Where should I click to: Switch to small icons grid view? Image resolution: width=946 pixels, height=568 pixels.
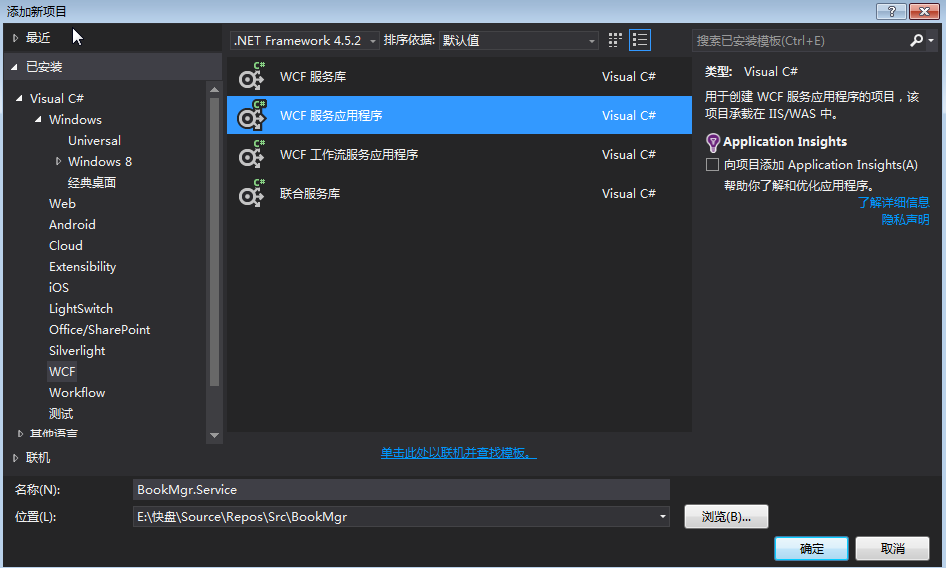(615, 40)
